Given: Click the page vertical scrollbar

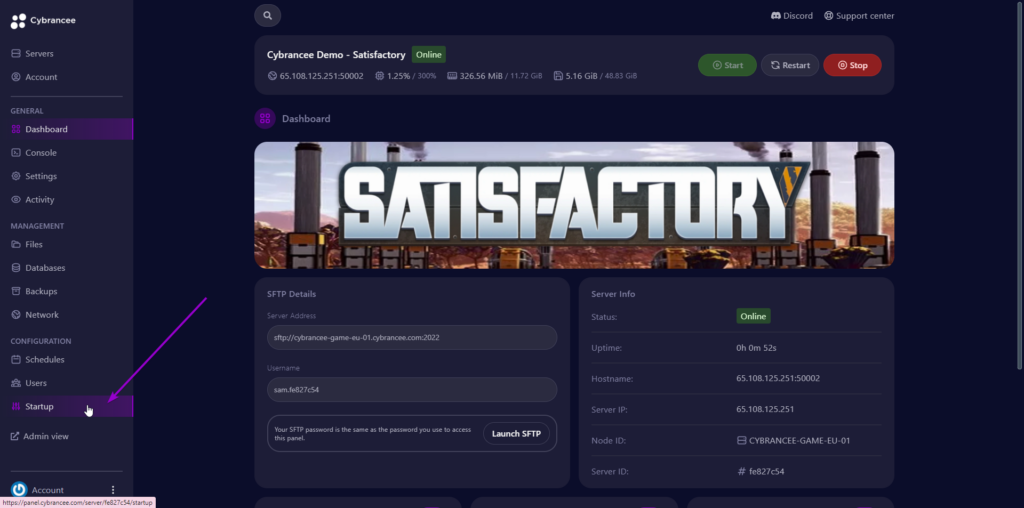Looking at the screenshot, I should (1020, 186).
